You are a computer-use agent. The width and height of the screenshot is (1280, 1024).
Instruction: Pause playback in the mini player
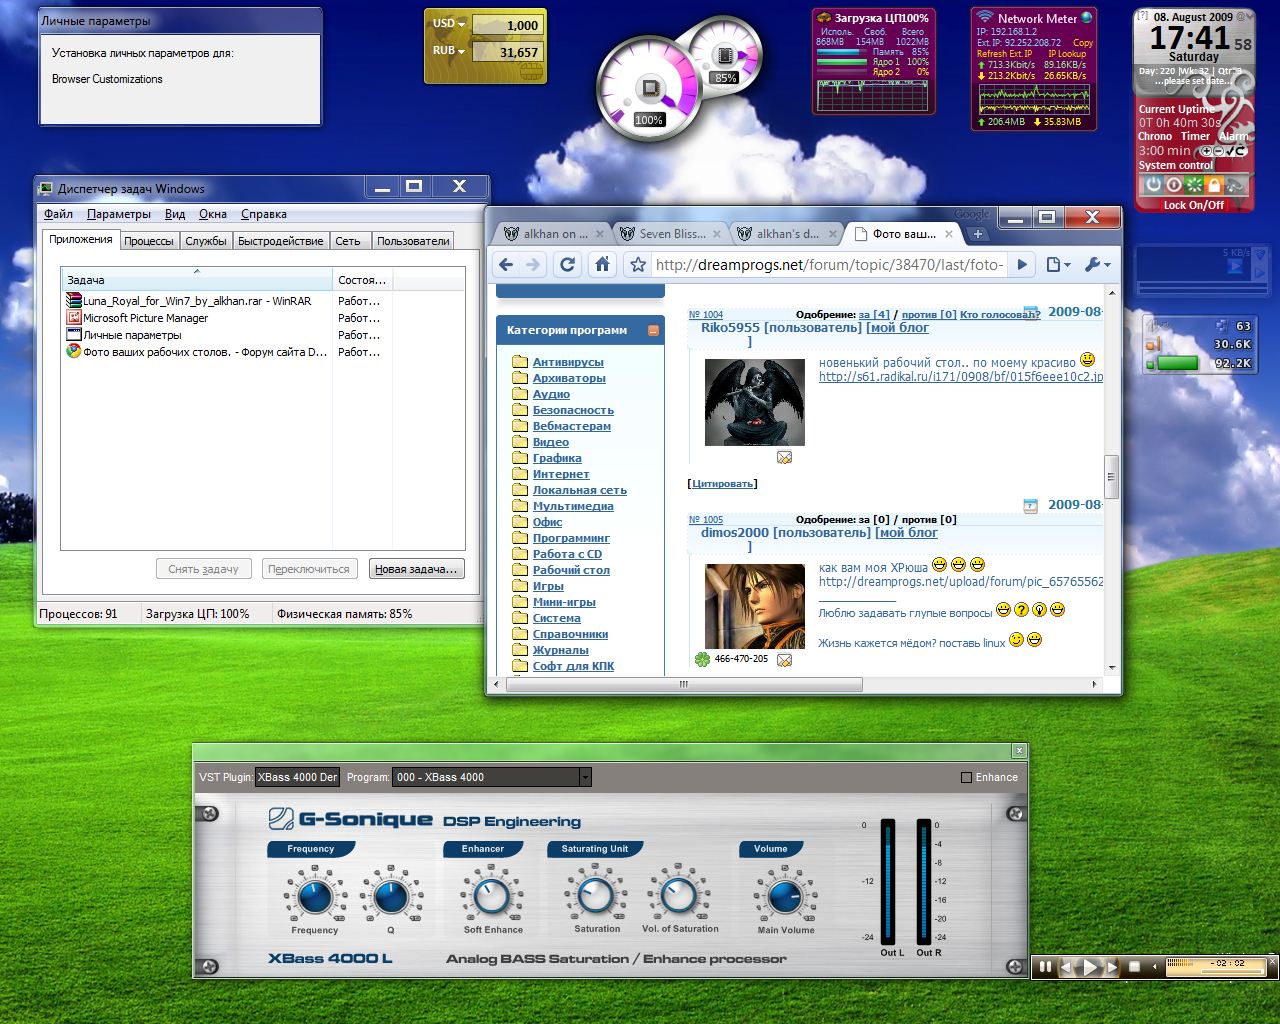(x=1045, y=967)
